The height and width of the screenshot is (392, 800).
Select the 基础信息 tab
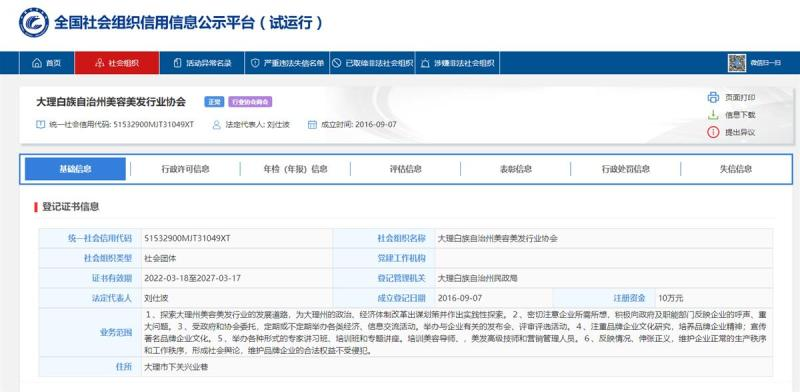click(75, 169)
